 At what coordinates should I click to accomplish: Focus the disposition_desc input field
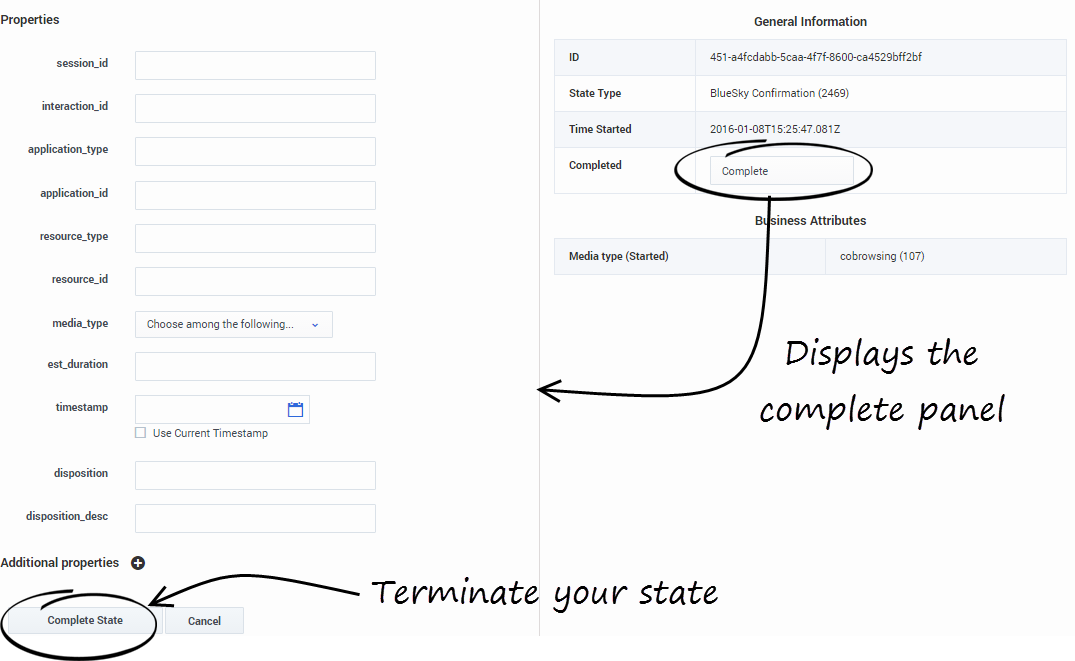[x=255, y=518]
